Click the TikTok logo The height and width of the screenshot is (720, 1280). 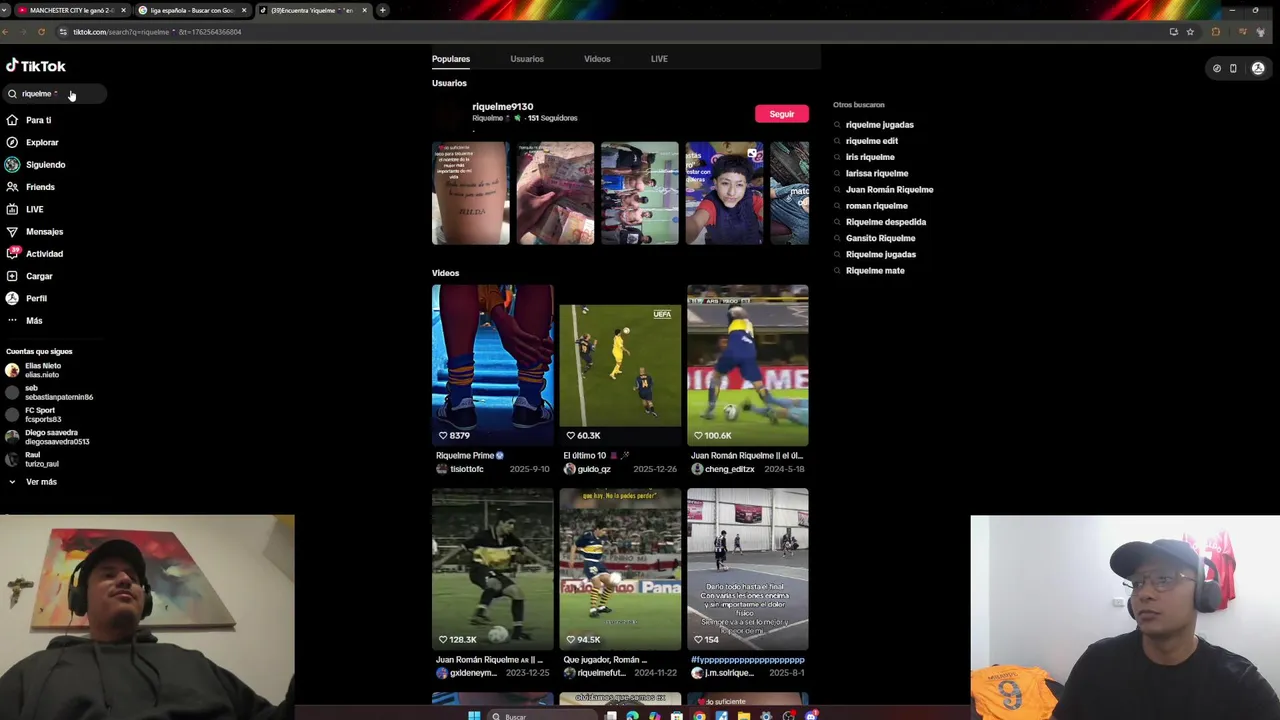tap(35, 66)
